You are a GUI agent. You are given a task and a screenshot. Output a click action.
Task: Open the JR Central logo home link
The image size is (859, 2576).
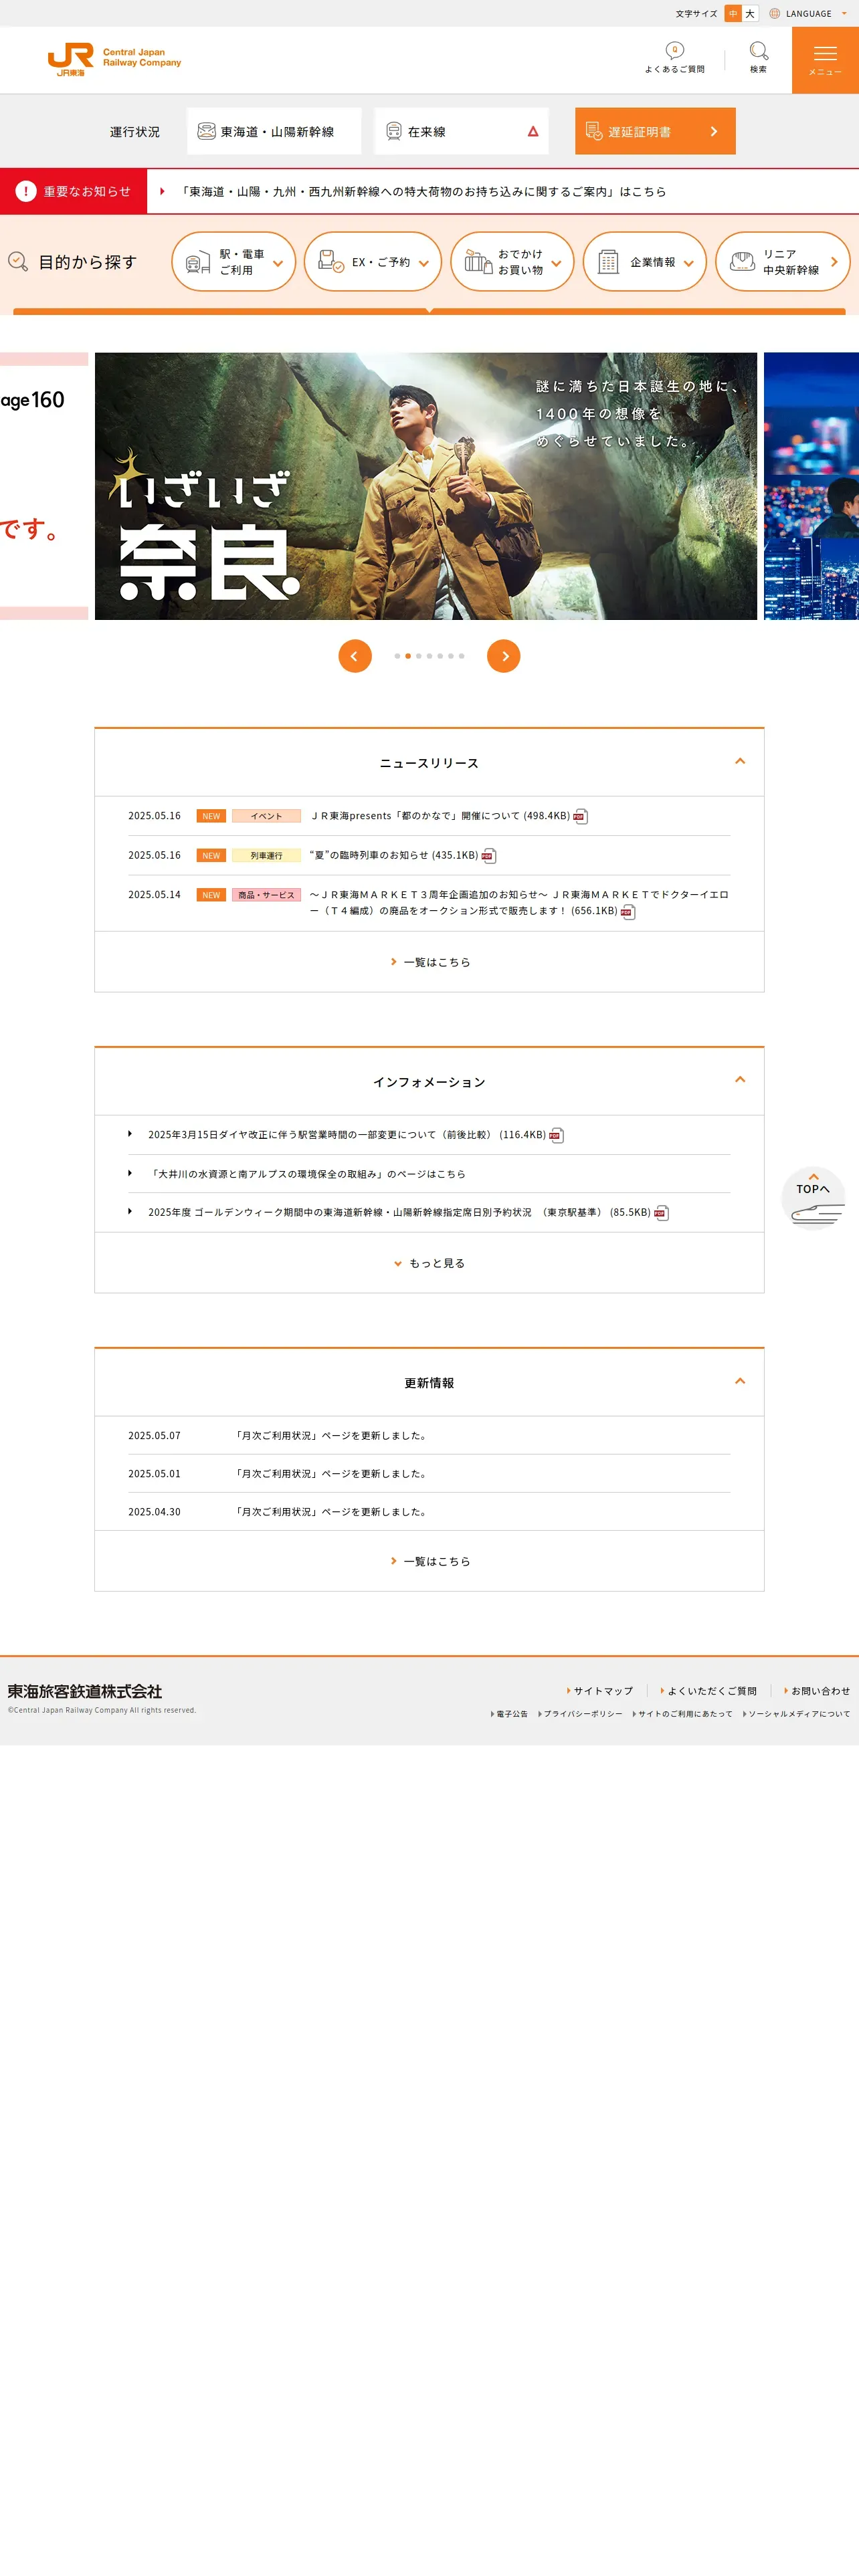[114, 60]
